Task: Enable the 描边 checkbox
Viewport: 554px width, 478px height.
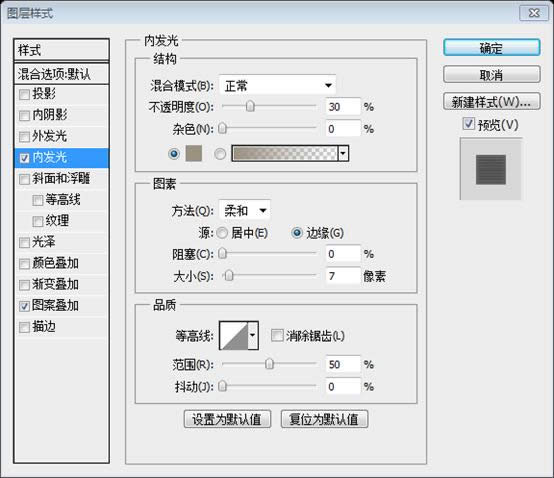Action: [24, 327]
